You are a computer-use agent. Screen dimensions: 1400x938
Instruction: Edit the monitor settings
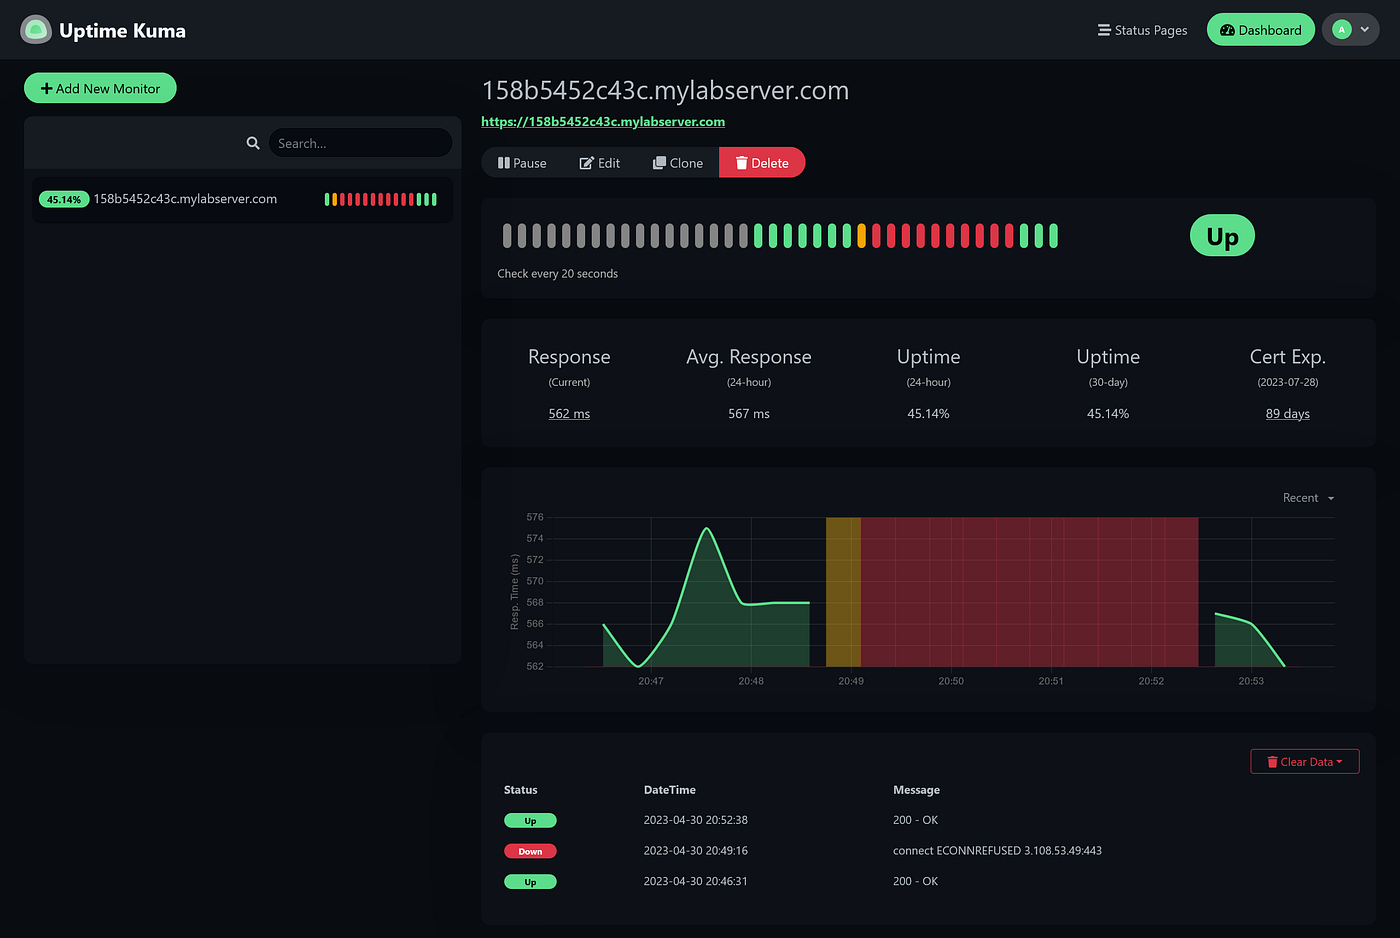600,163
